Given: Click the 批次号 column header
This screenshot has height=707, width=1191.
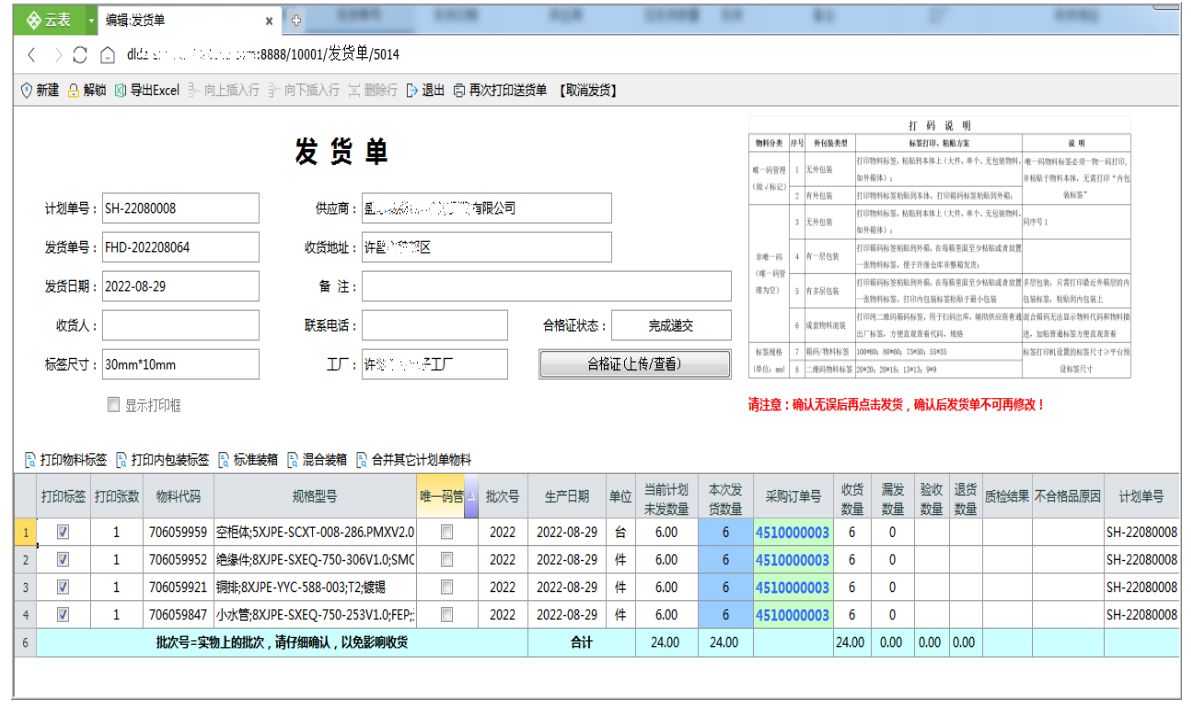Looking at the screenshot, I should click(503, 496).
